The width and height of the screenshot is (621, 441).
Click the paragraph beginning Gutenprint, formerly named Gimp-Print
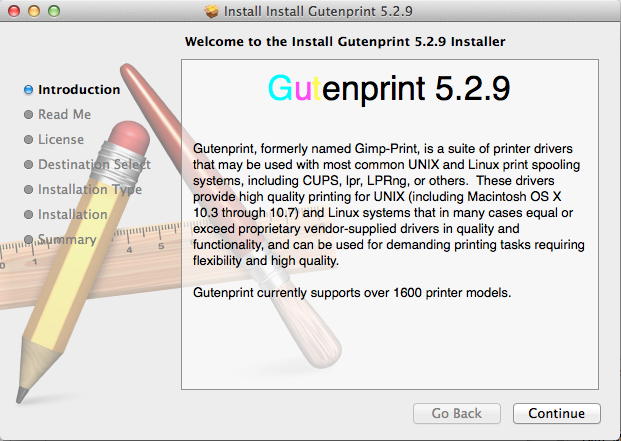pos(389,205)
